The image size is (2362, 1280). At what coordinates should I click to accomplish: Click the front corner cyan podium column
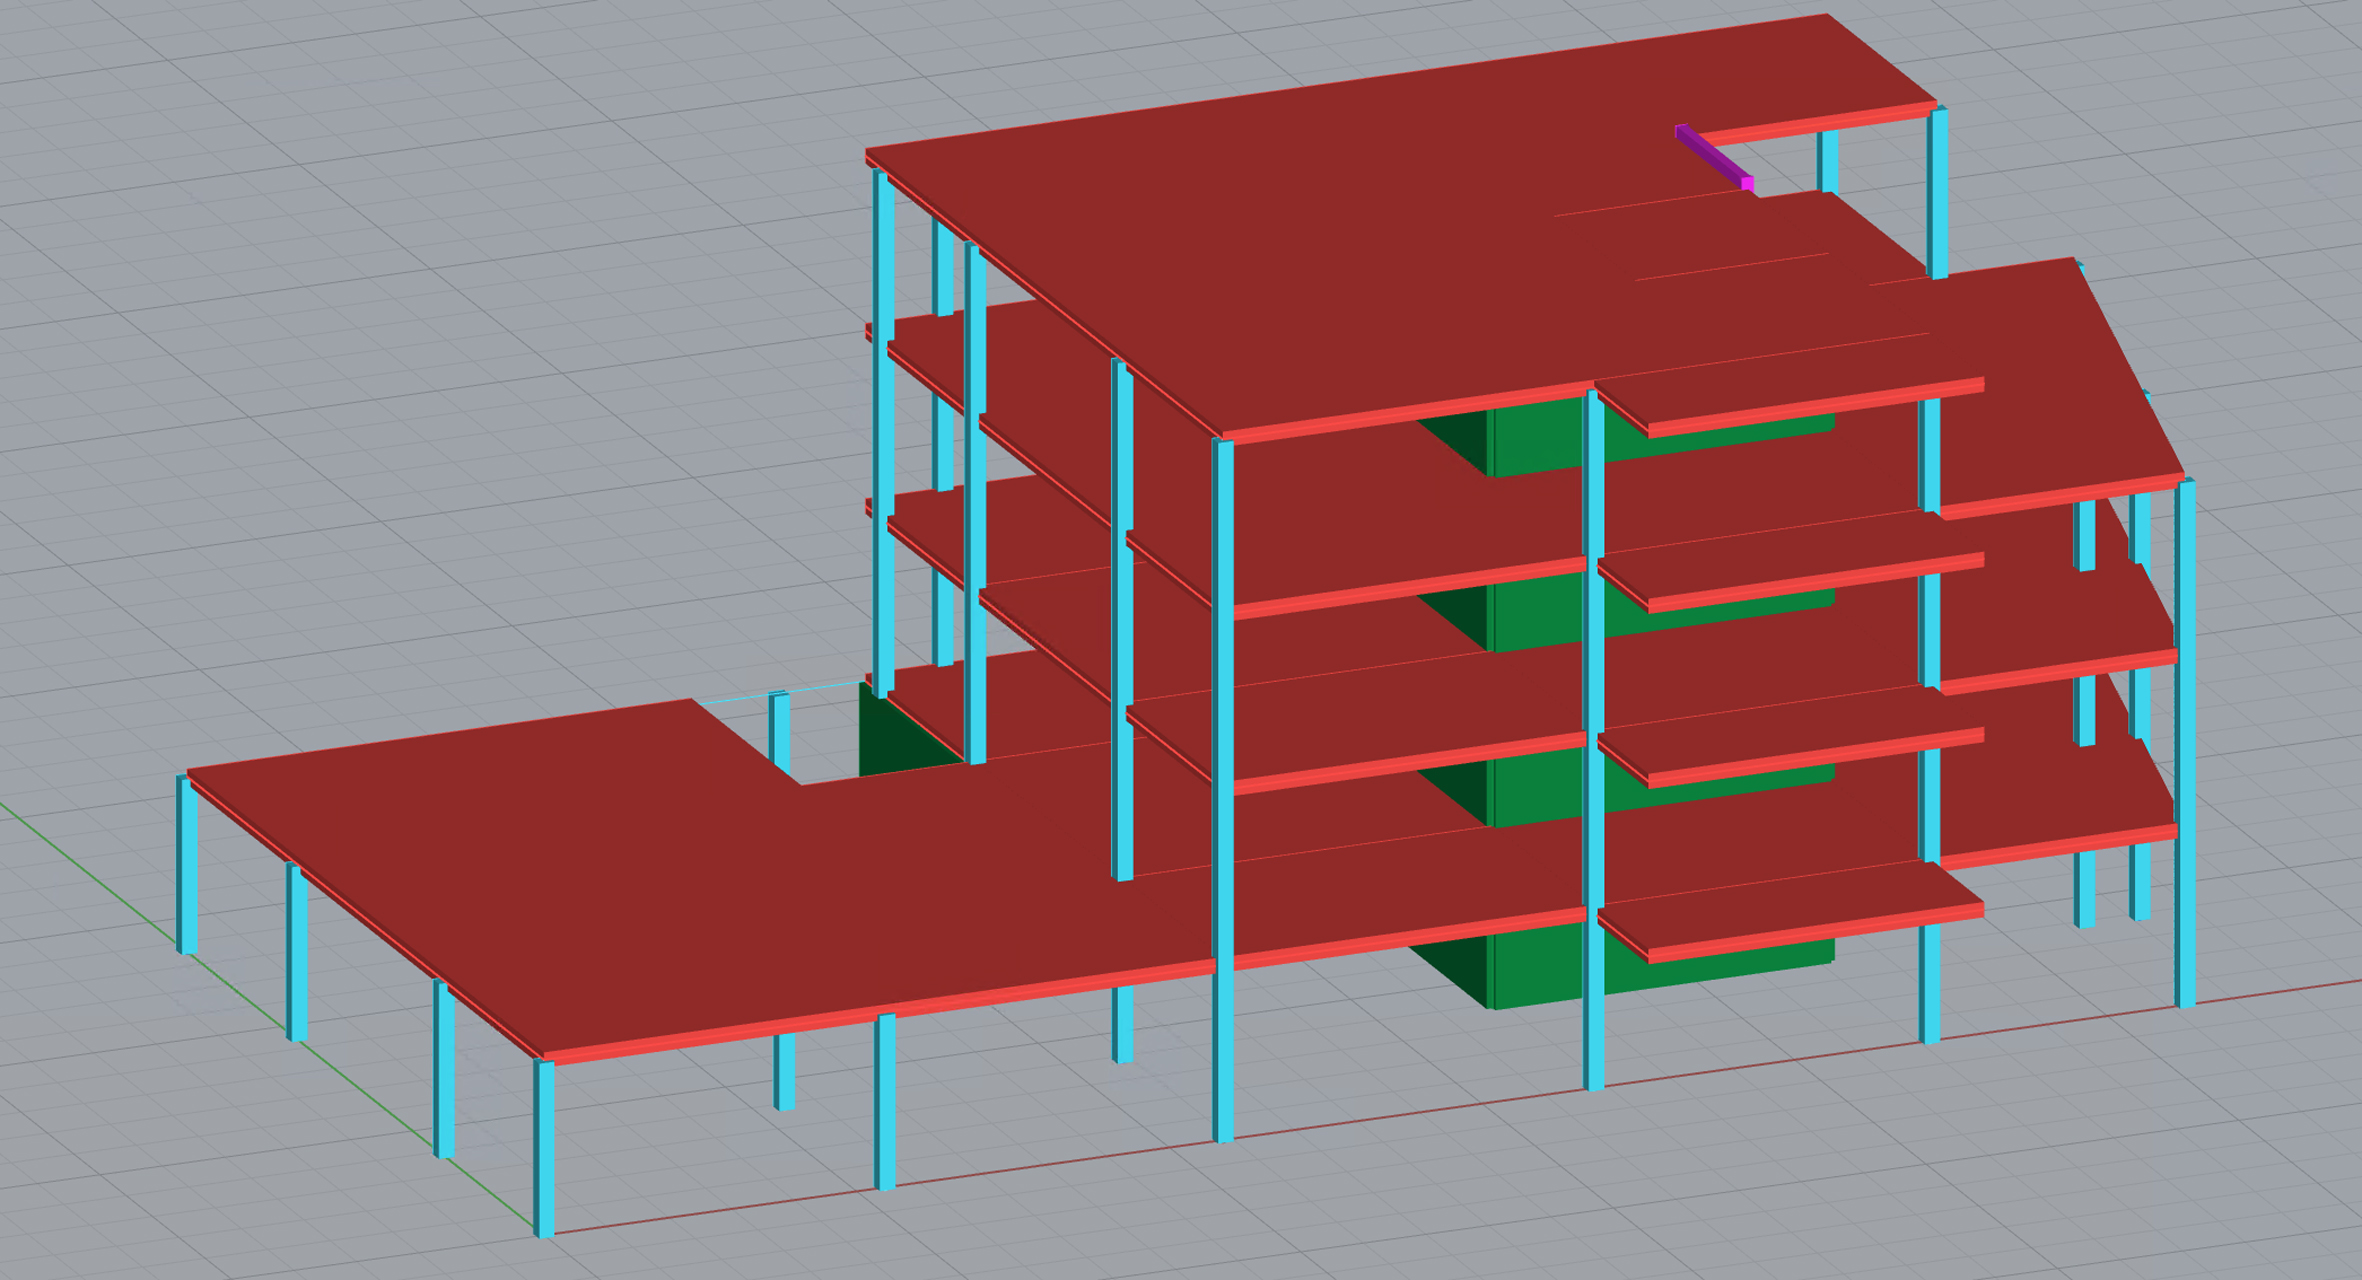coord(544,1150)
